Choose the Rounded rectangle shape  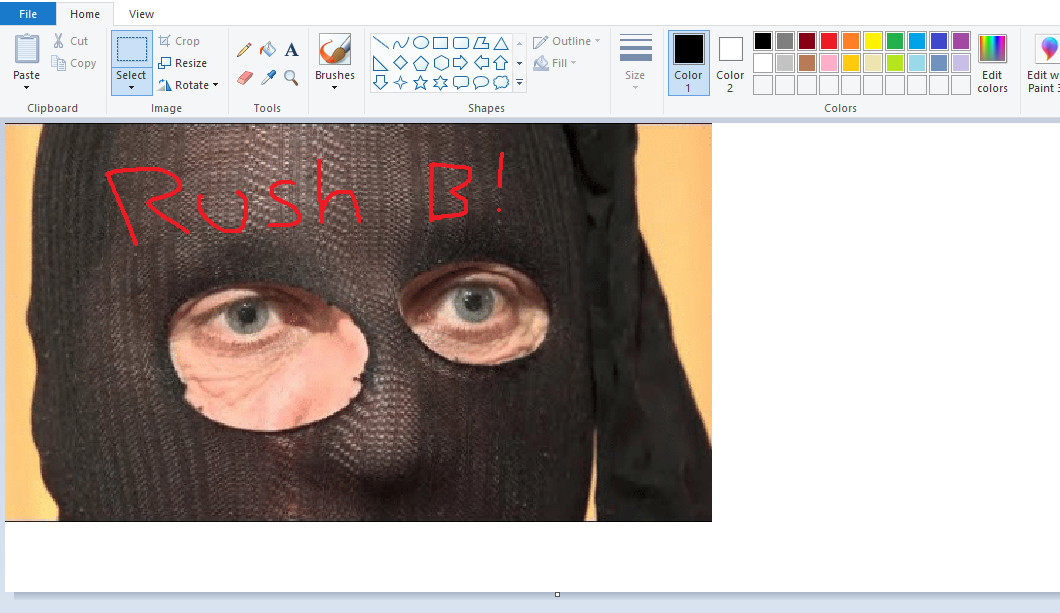point(461,43)
